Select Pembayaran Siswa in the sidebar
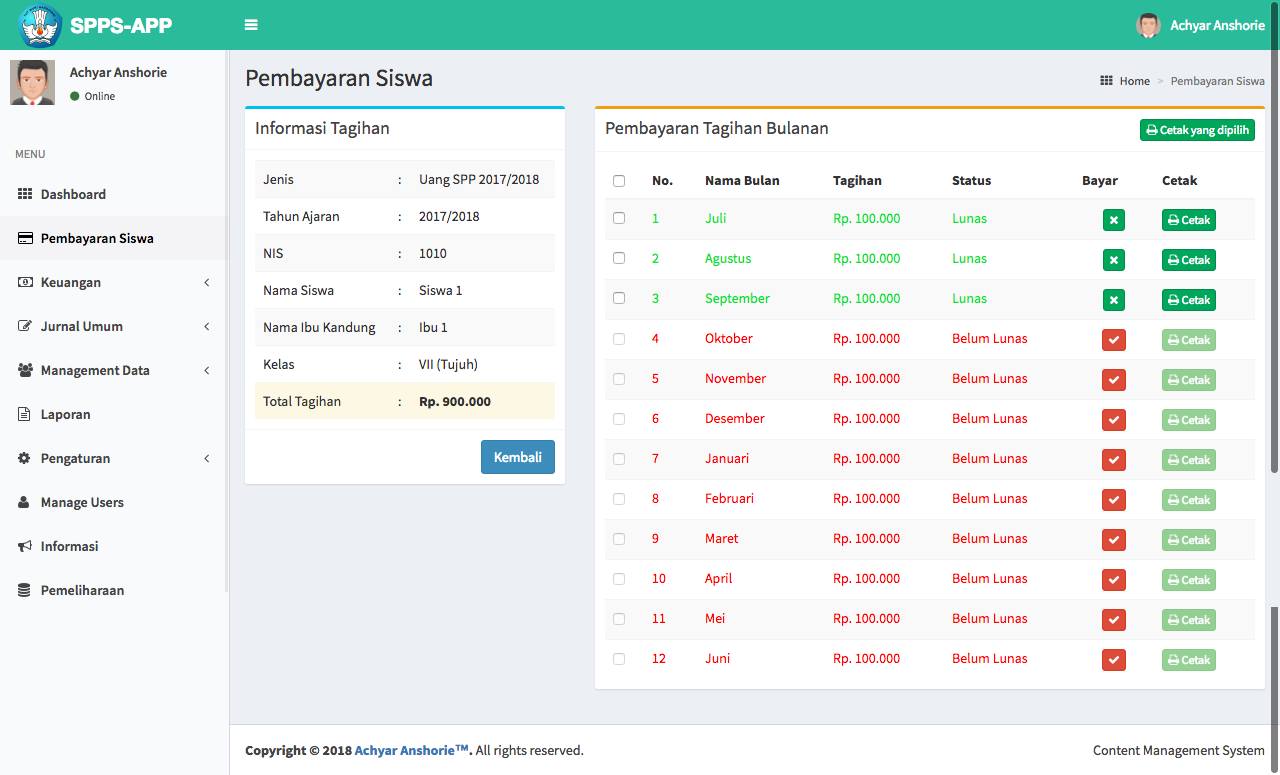The height and width of the screenshot is (775, 1280). click(96, 238)
